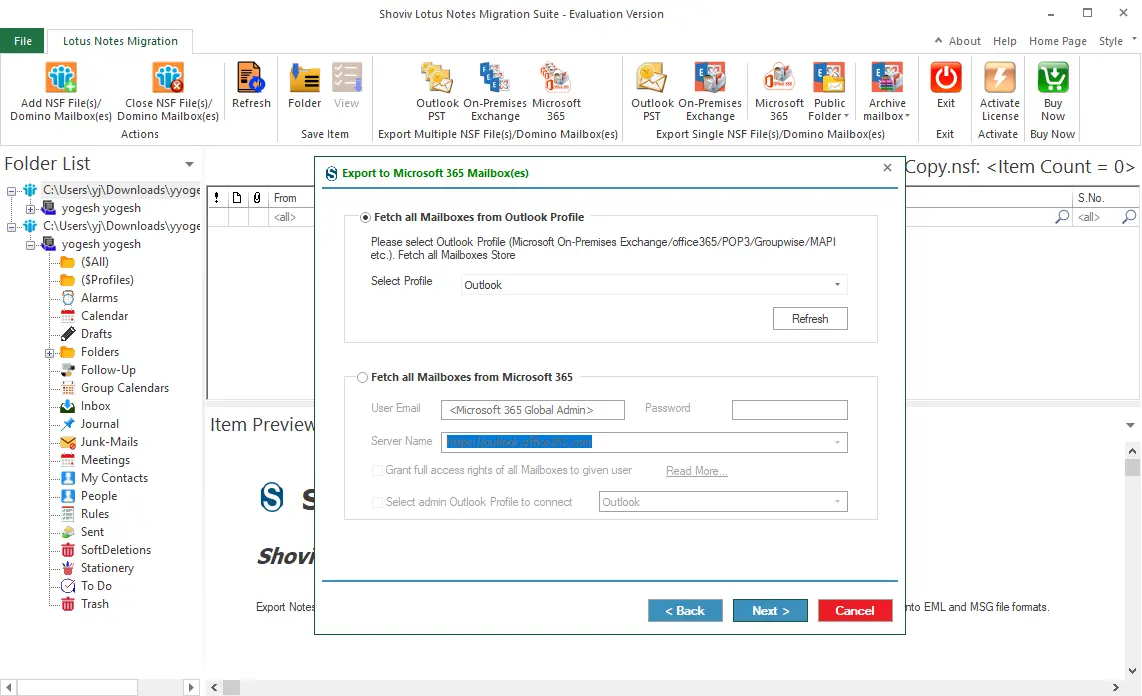Click the User Email input field
1142x696 pixels.
[x=532, y=410]
